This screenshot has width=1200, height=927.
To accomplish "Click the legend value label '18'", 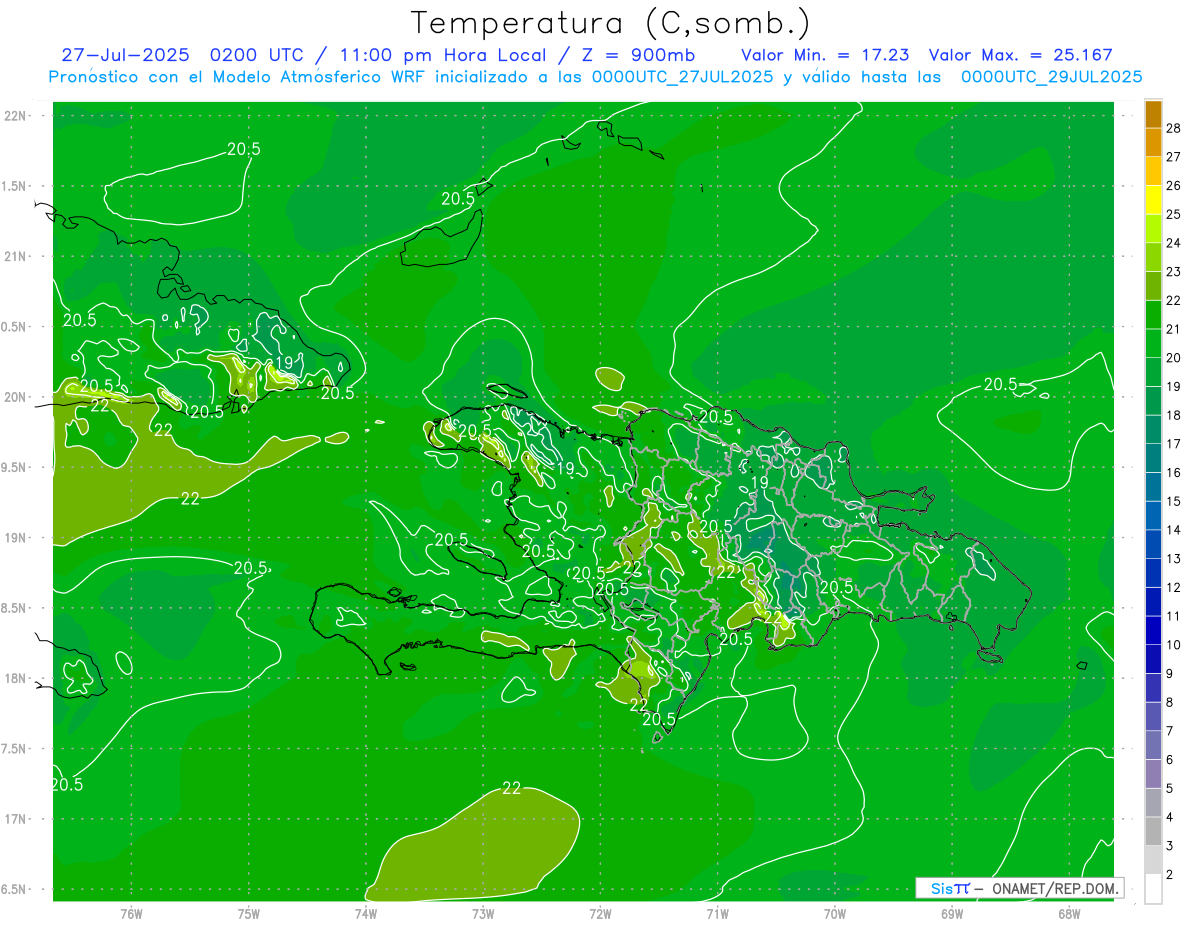I will [x=1173, y=415].
